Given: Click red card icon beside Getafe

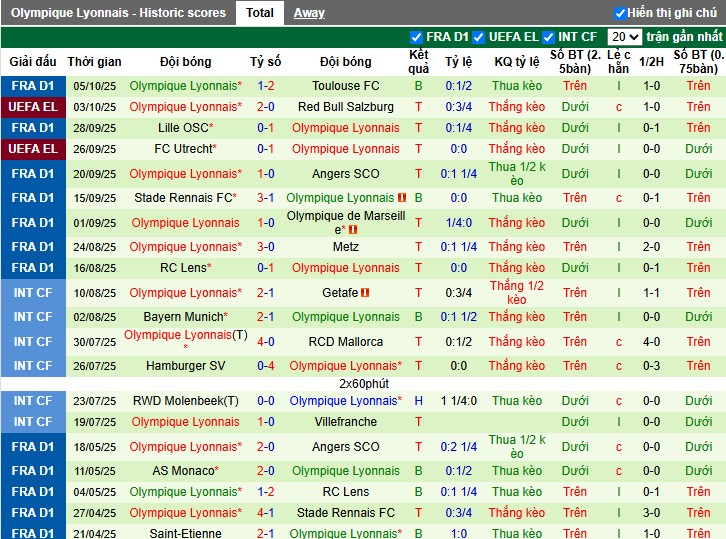Looking at the screenshot, I should [365, 293].
